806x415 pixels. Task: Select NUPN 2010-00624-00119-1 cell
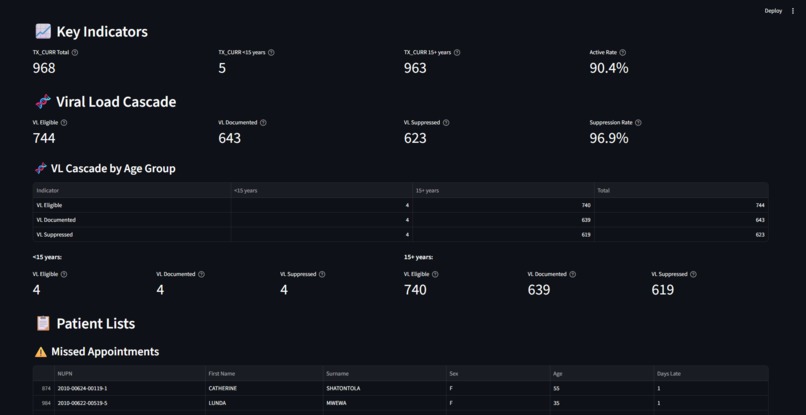tap(130, 388)
